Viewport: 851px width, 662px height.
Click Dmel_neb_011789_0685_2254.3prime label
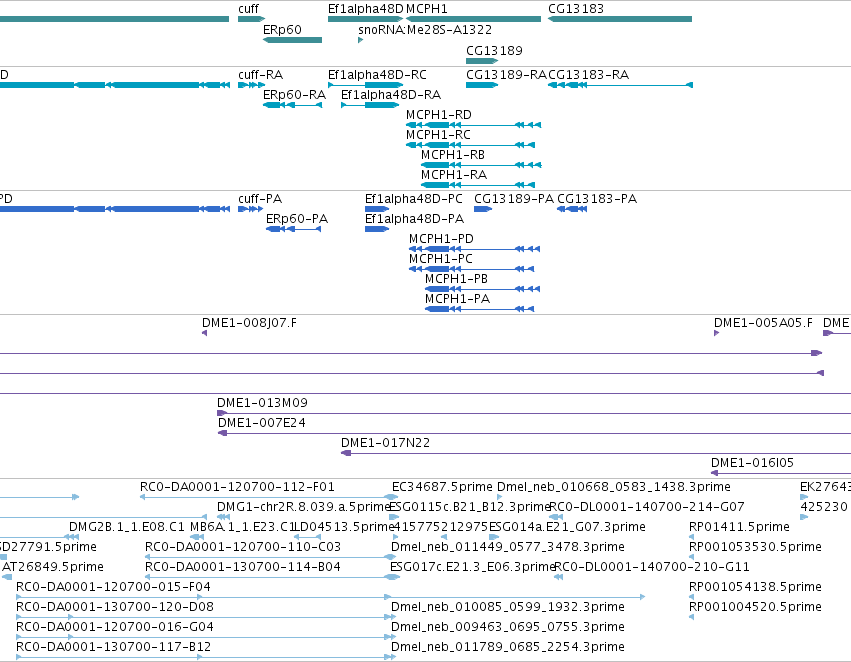pyautogui.click(x=507, y=648)
